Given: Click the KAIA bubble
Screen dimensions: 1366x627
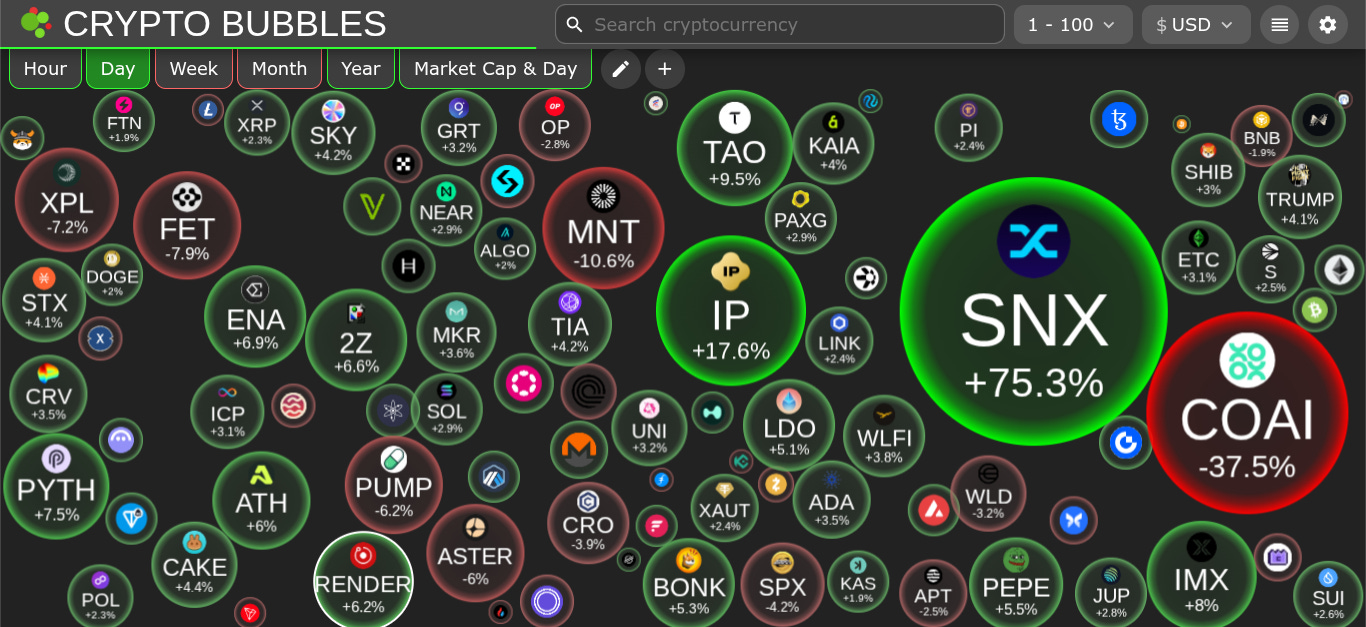Looking at the screenshot, I should click(x=834, y=143).
